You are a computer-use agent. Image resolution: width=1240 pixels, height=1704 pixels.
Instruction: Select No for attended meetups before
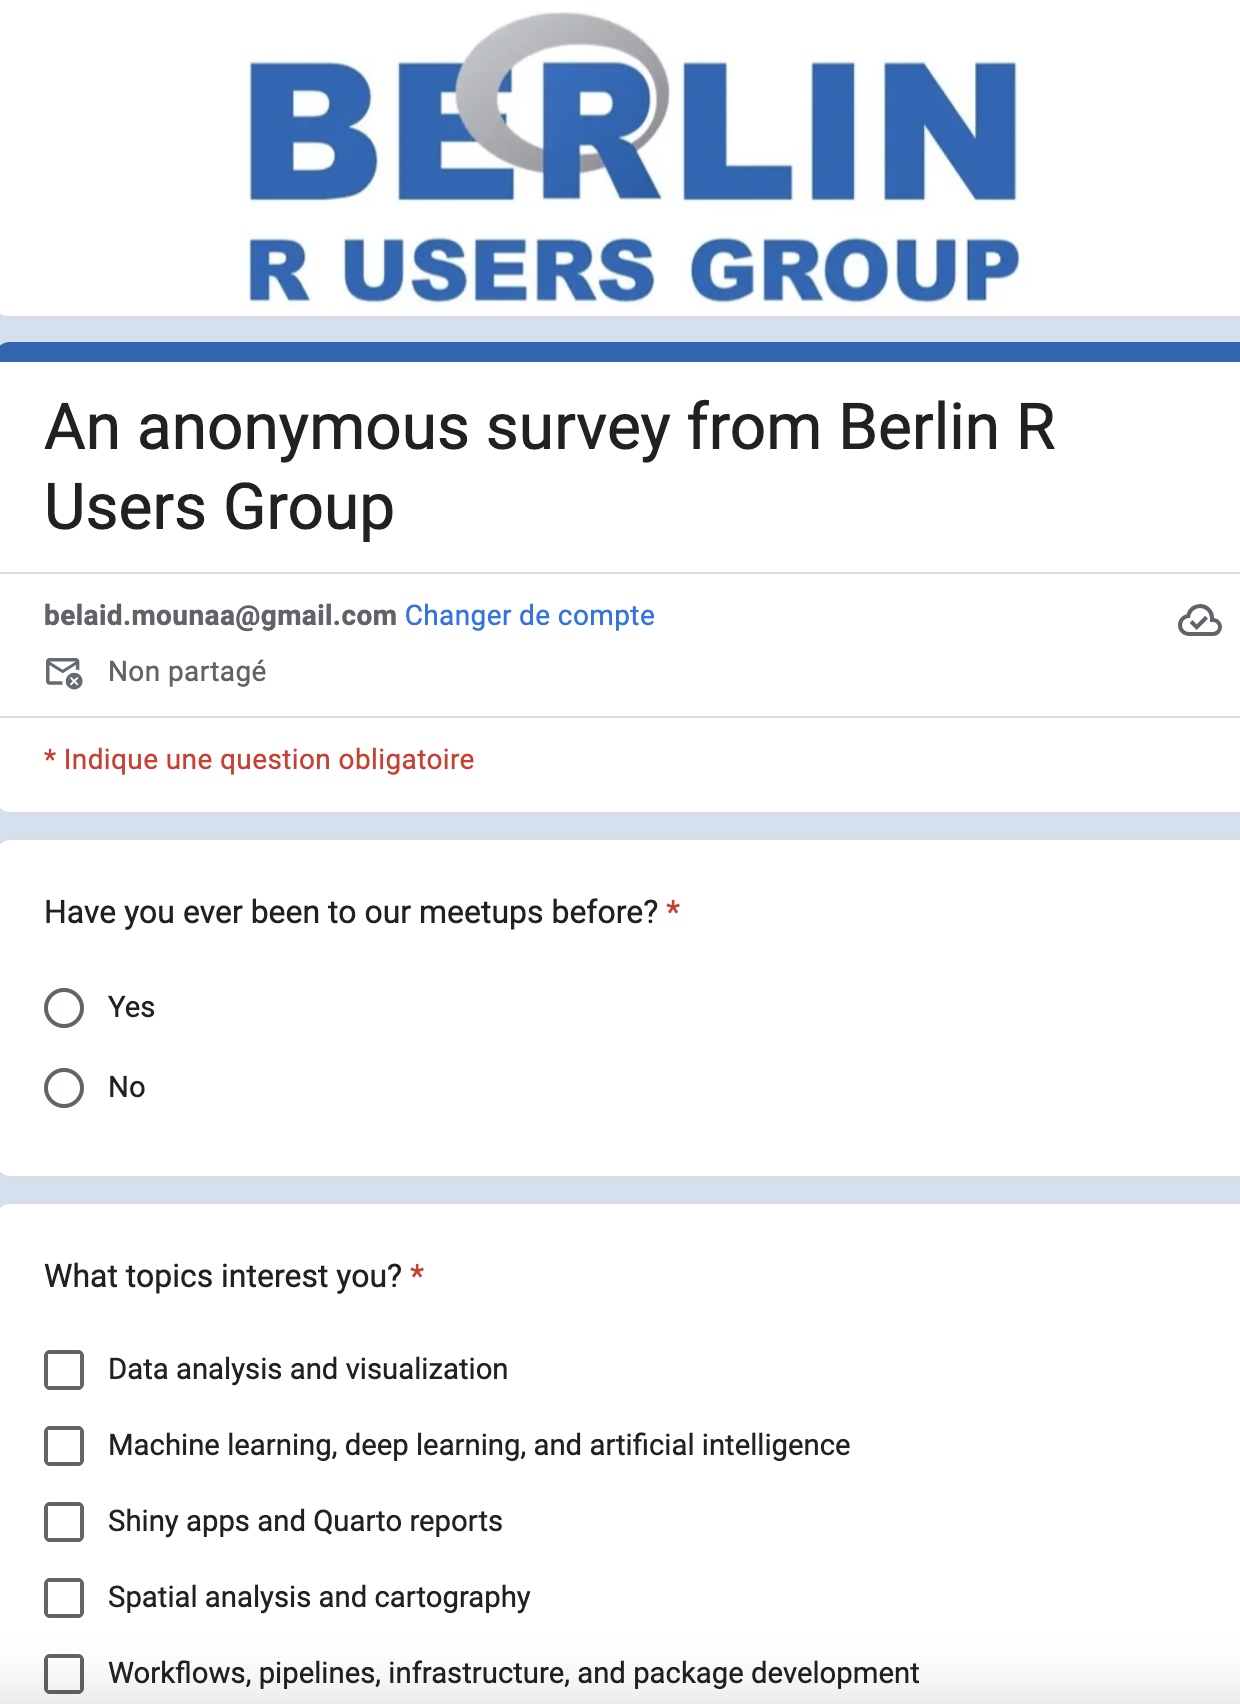(x=64, y=1088)
